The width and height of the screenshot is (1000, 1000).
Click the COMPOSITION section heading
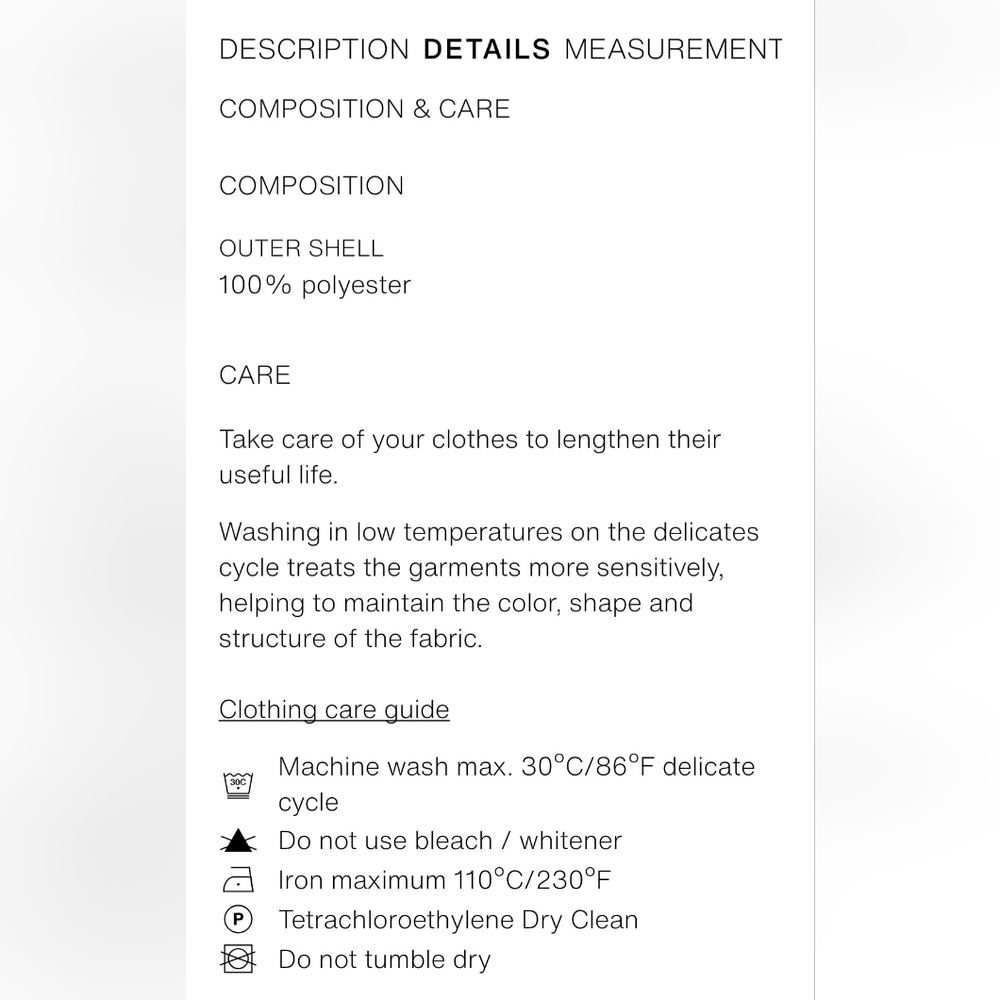pyautogui.click(x=311, y=186)
